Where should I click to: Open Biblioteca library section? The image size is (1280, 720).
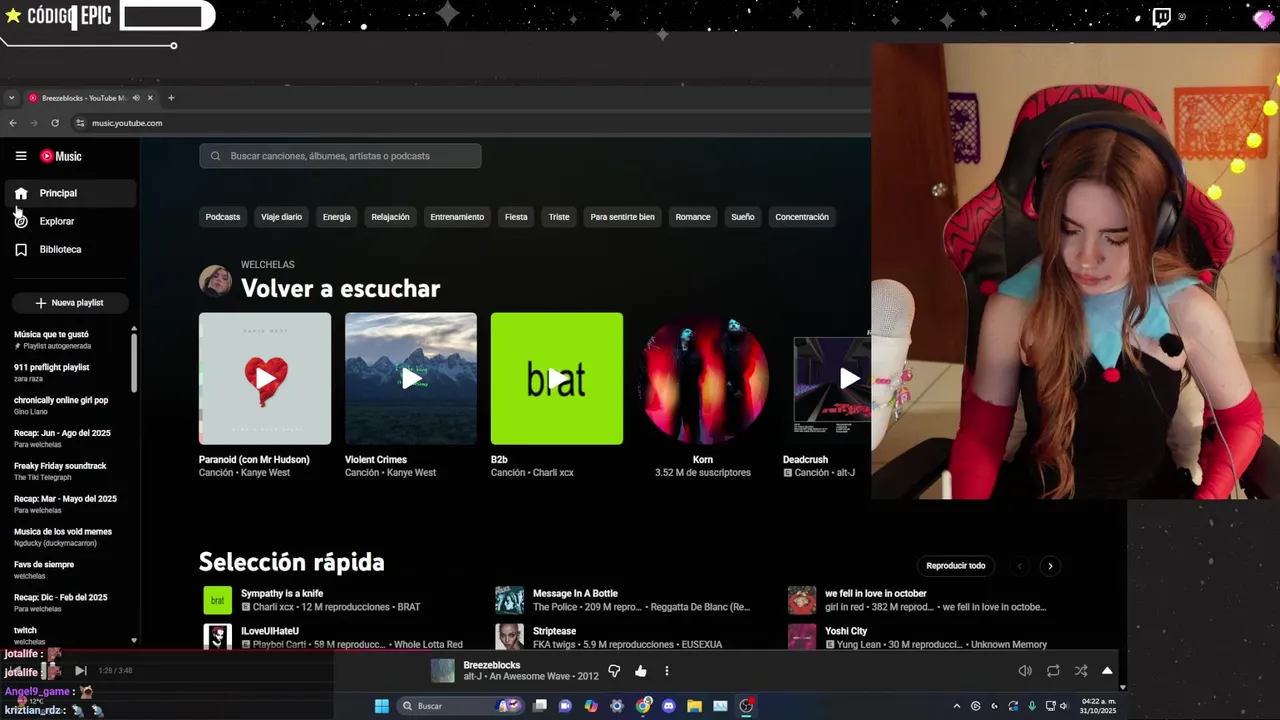point(70,249)
